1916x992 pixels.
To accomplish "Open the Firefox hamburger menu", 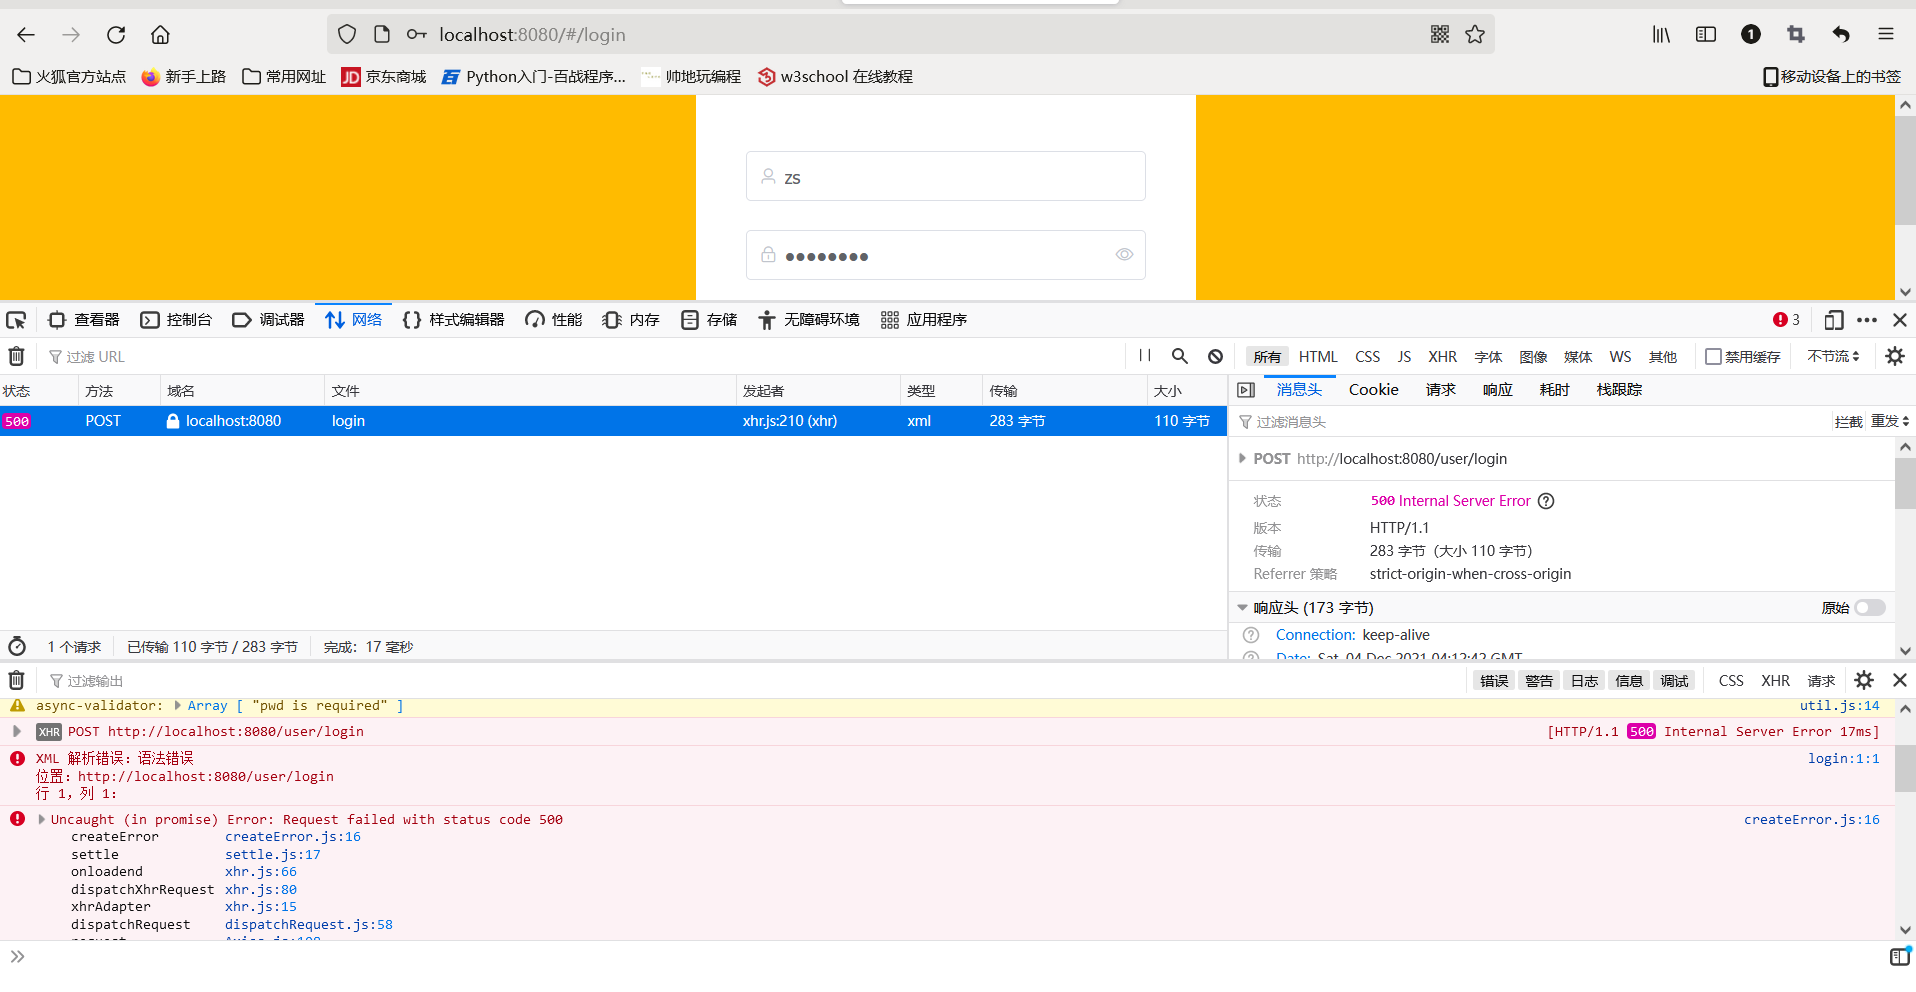I will tap(1886, 34).
